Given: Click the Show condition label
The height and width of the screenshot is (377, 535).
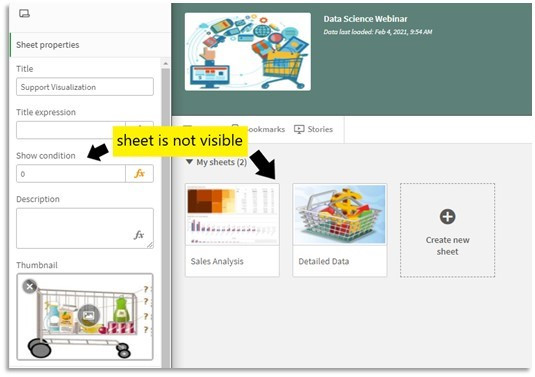Looking at the screenshot, I should pyautogui.click(x=46, y=156).
